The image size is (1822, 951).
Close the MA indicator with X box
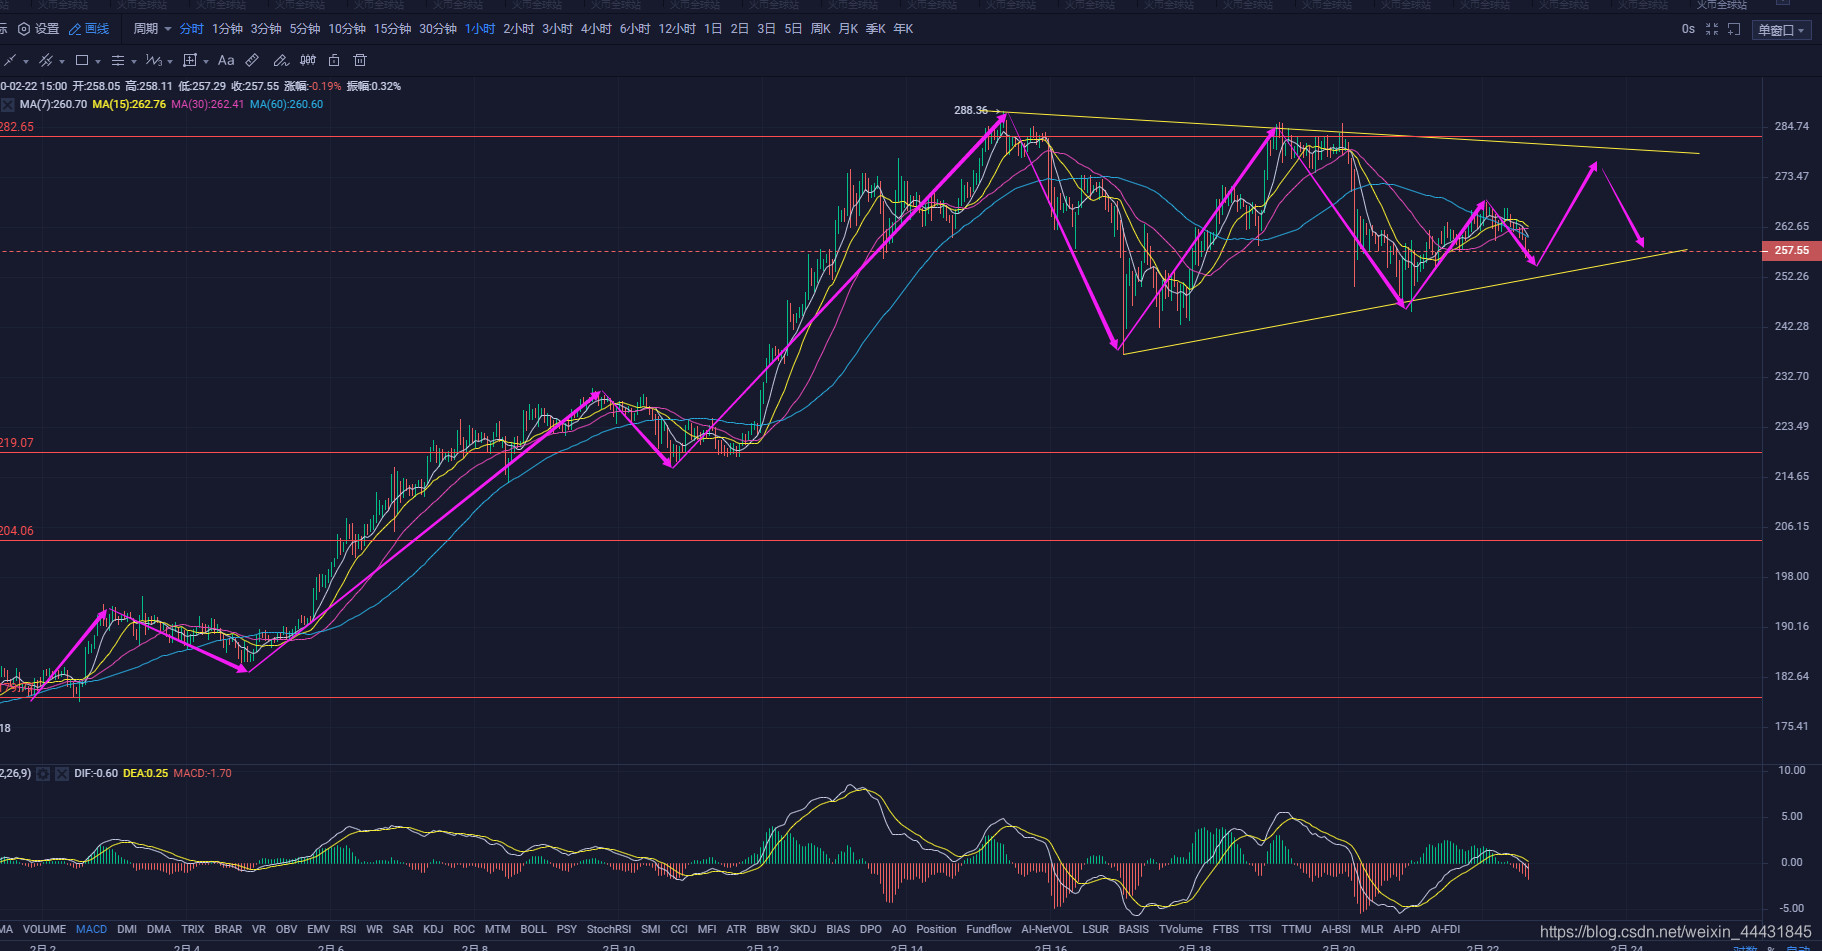(x=7, y=104)
